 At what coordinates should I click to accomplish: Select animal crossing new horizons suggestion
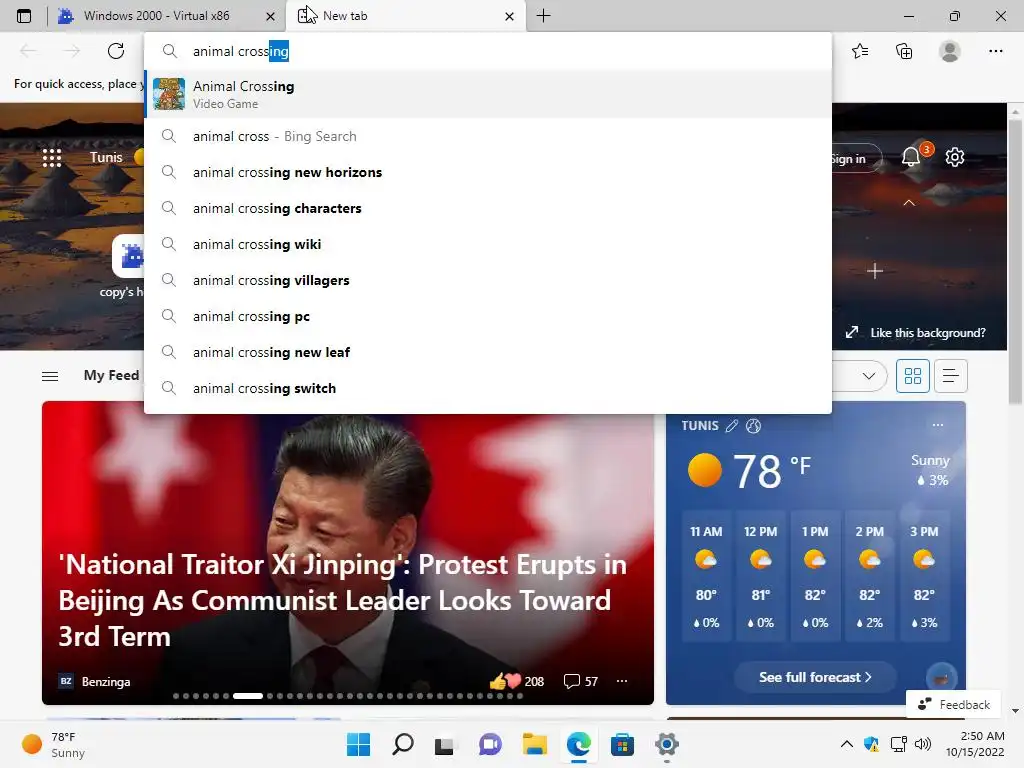488,172
